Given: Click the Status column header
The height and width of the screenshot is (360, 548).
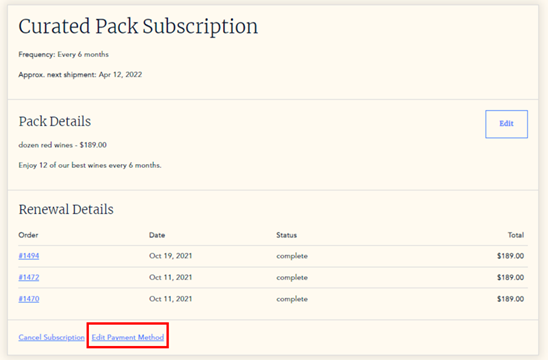Looking at the screenshot, I should [287, 235].
